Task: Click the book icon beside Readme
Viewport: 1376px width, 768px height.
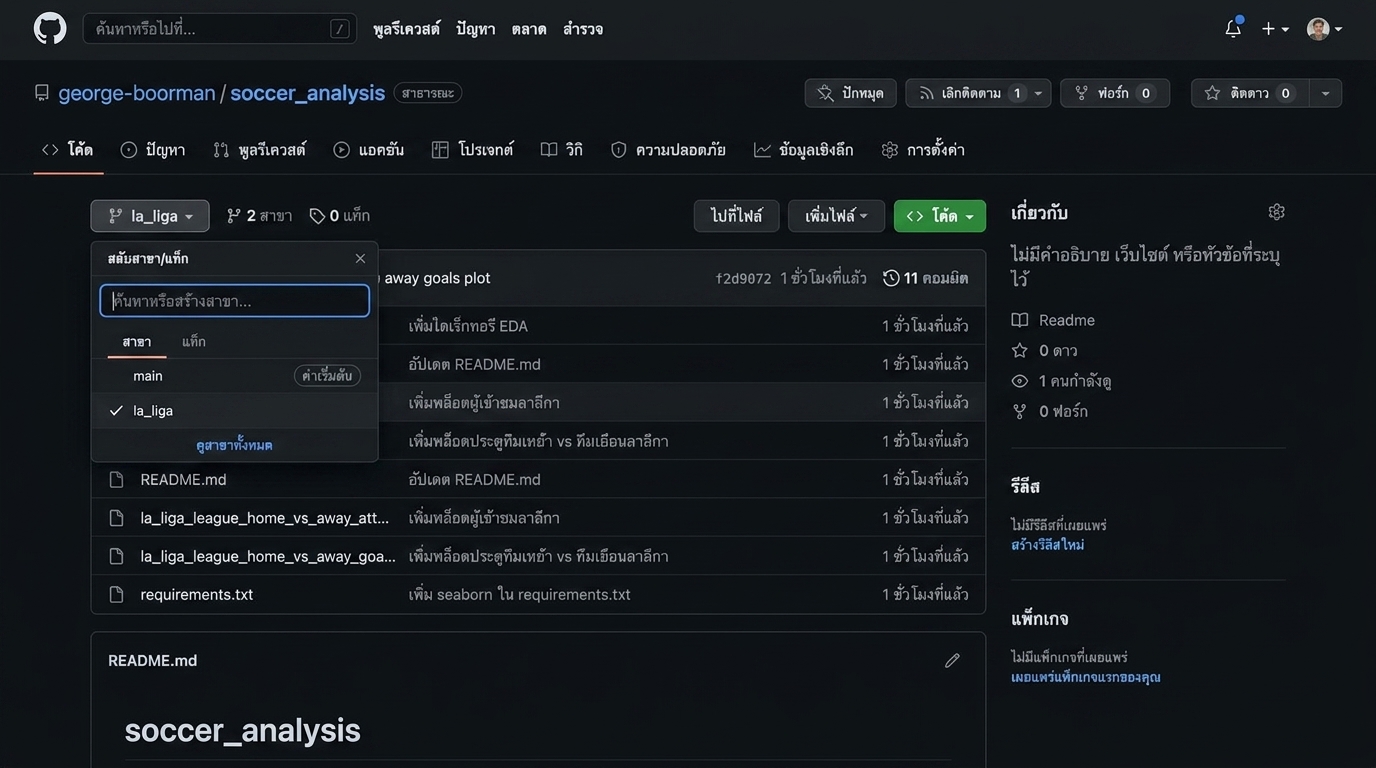Action: pos(1020,320)
